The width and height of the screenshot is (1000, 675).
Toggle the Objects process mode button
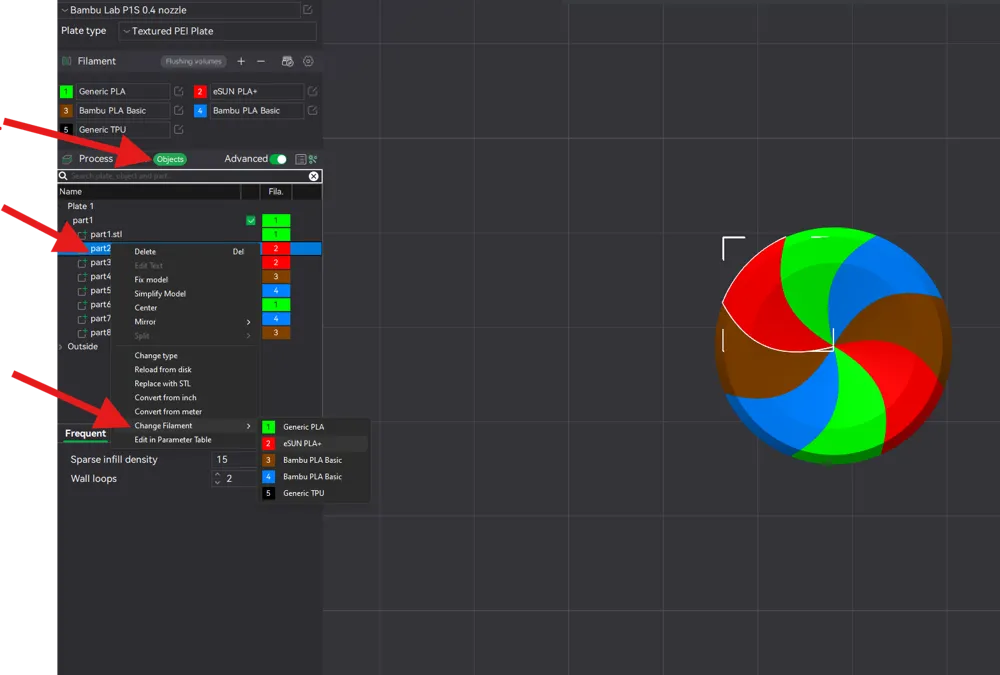(x=170, y=159)
